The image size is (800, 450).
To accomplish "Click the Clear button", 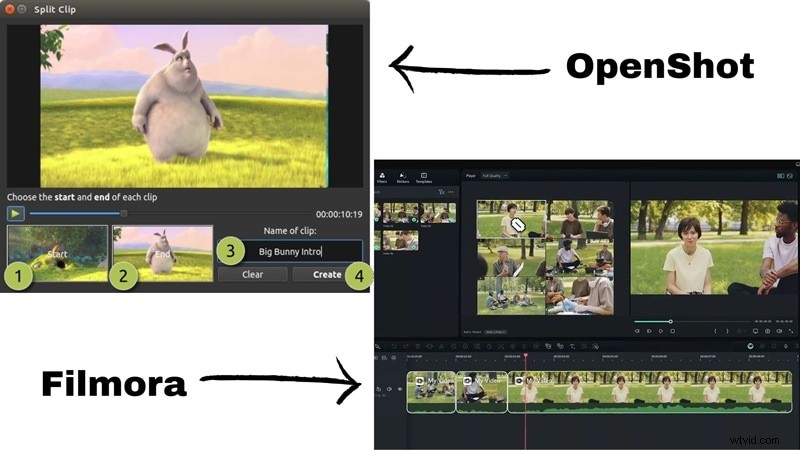I will coord(253,274).
